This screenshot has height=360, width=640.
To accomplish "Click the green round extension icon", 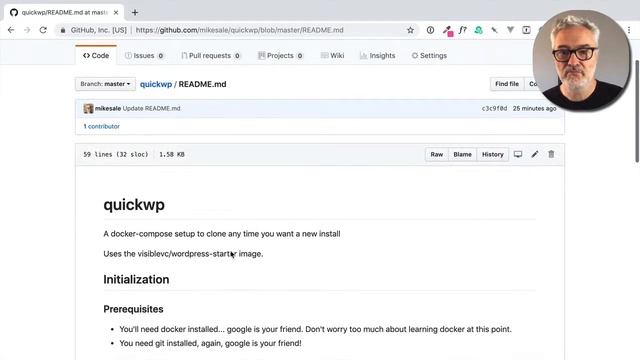I will [x=478, y=30].
